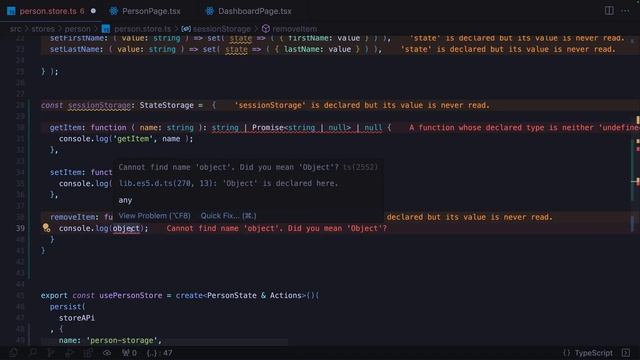Viewport: 640px width, 360px height.
Task: Click the React icon on PersonPage.tsx tab
Action: coord(114,11)
